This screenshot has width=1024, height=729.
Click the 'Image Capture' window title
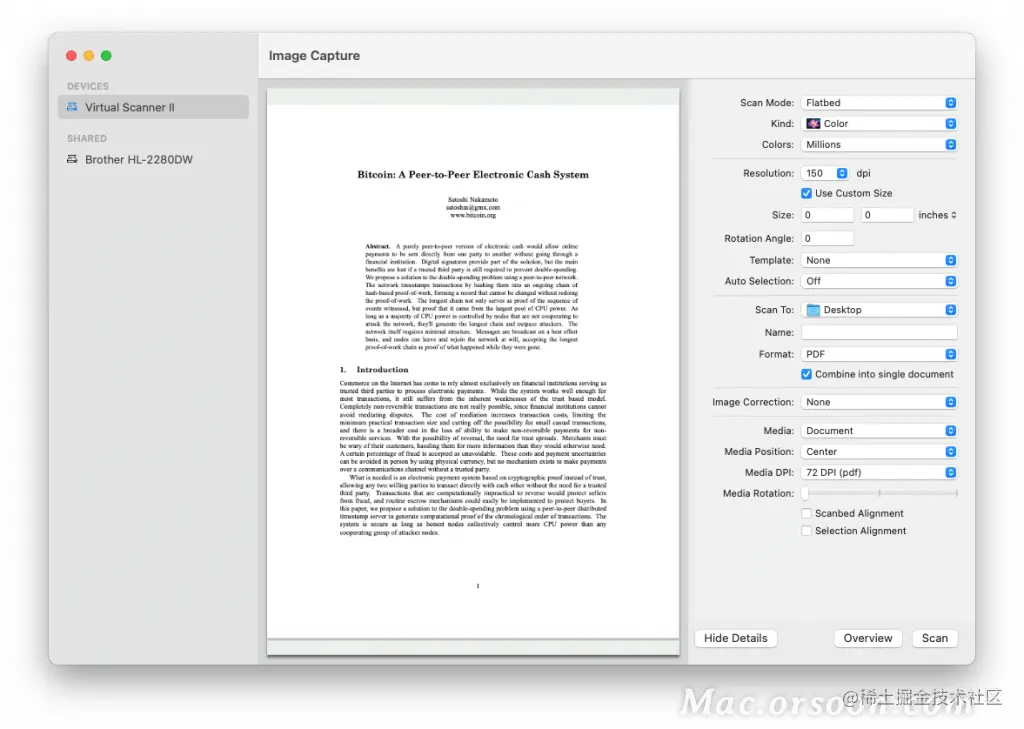314,56
